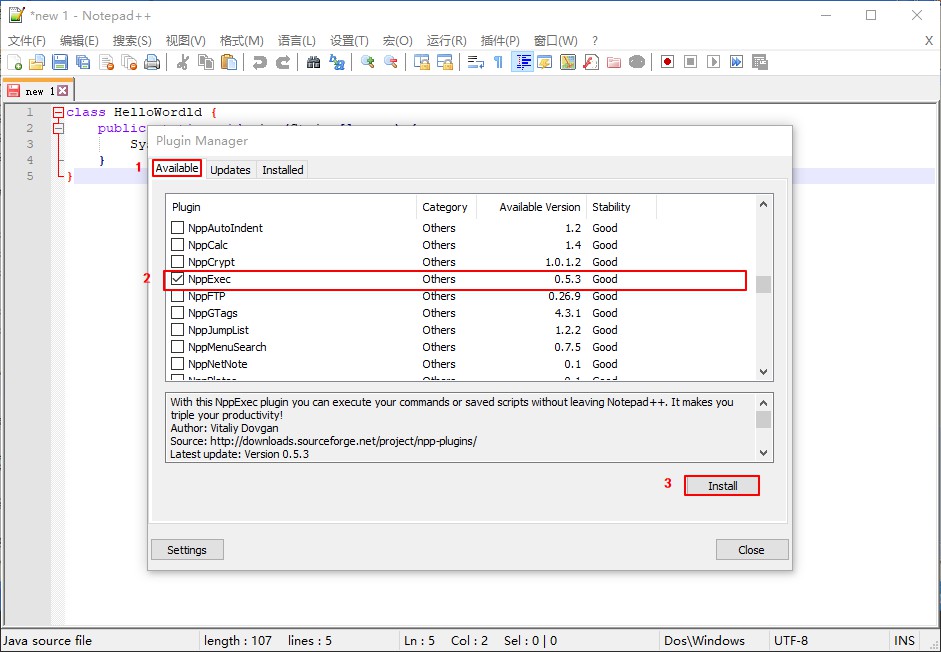Screen dimensions: 941x652
Task: Open the 文件(F) menu
Action: [27, 40]
